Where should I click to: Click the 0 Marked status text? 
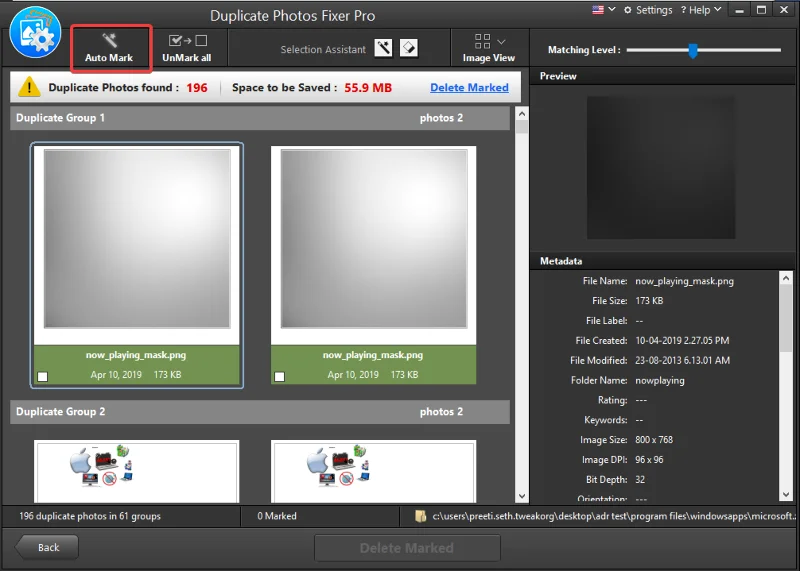coord(277,516)
